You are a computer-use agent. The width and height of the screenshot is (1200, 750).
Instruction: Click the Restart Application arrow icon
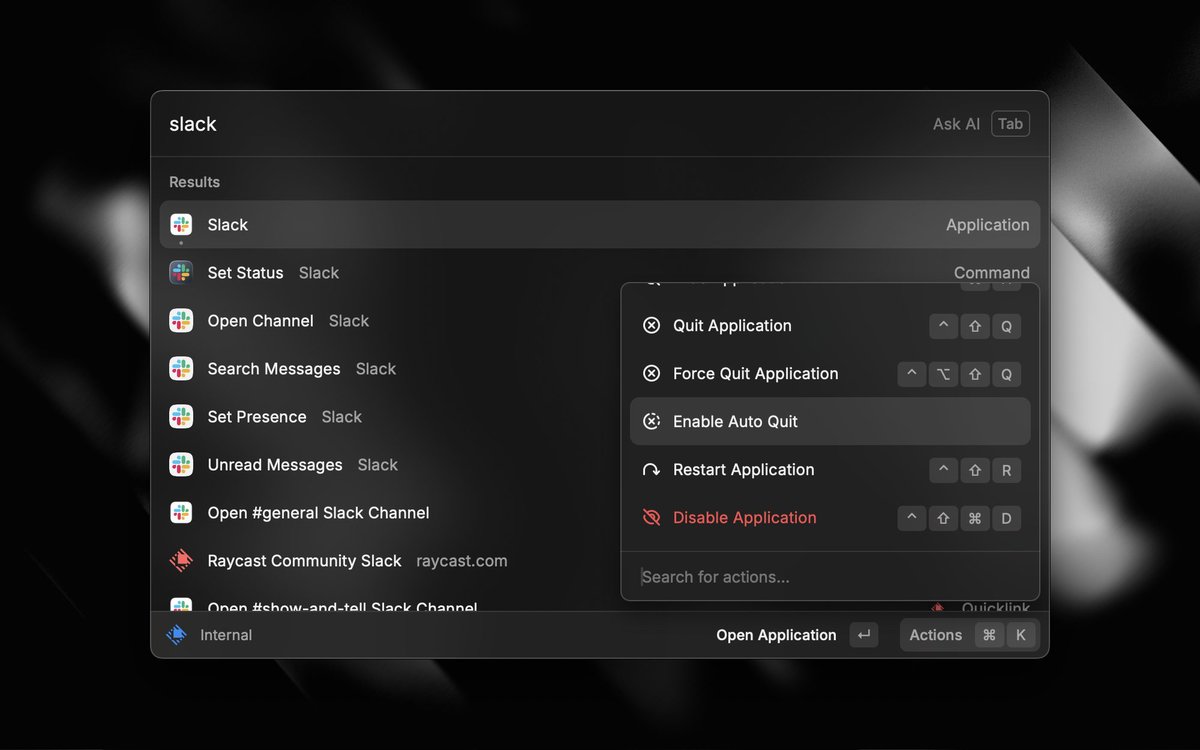[x=651, y=470]
